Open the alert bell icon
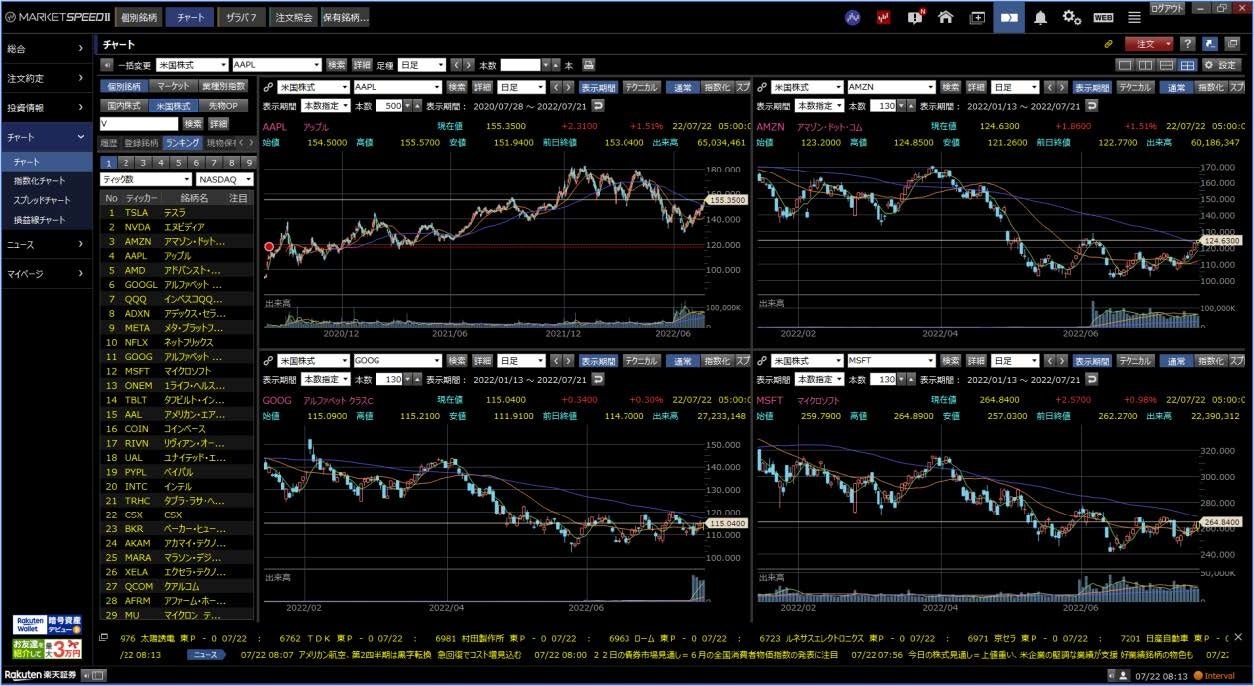This screenshot has width=1254, height=686. (1041, 17)
